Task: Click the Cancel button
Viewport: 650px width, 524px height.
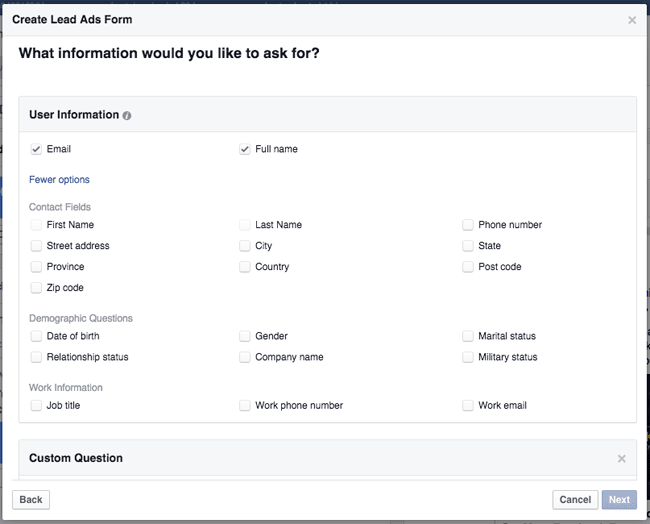Action: pyautogui.click(x=575, y=500)
